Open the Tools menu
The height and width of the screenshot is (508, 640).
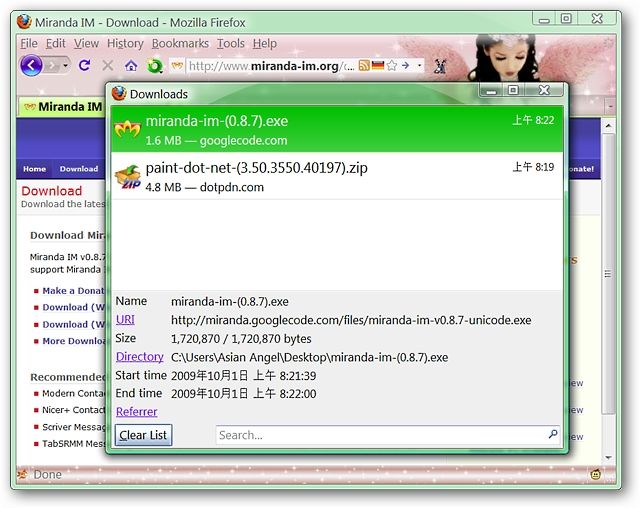(231, 43)
